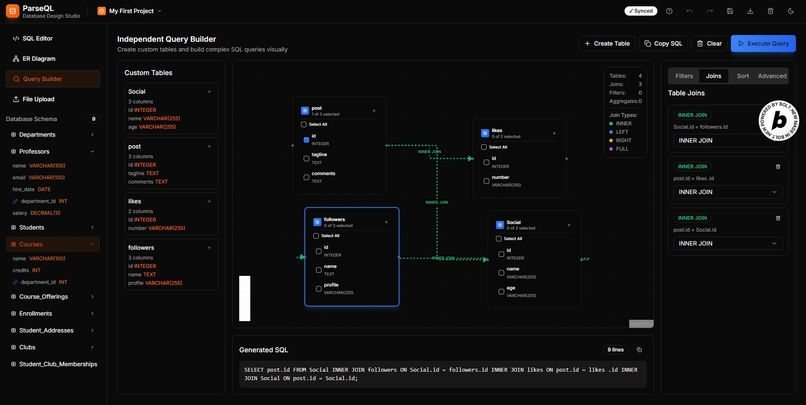Toggle Select All in likes table
The image size is (806, 405).
coord(484,147)
